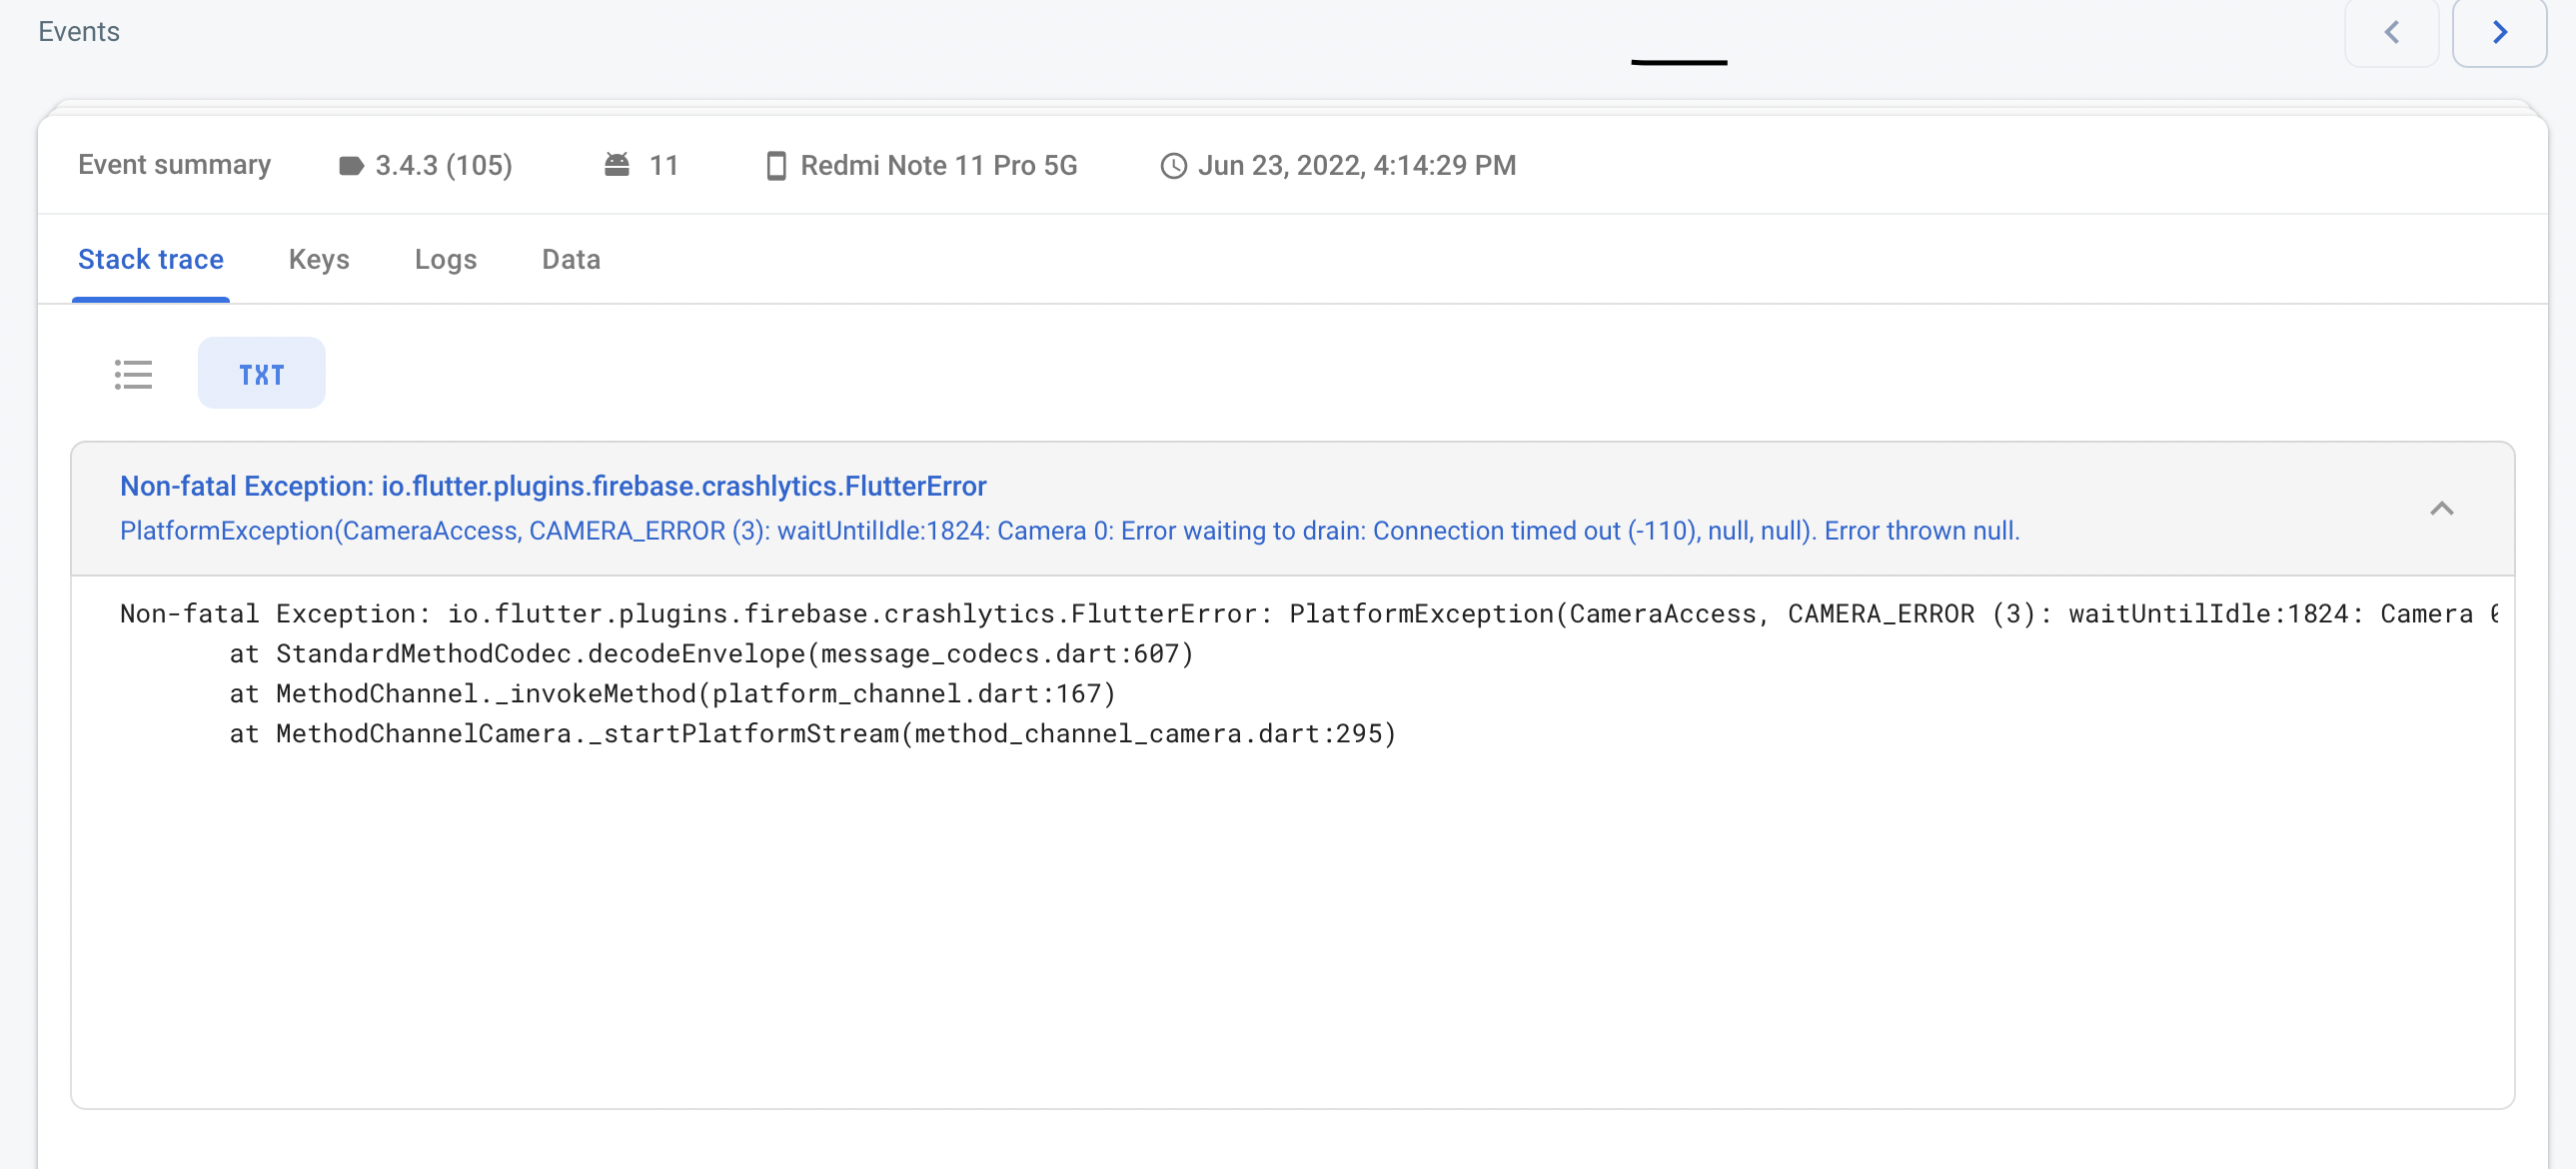The width and height of the screenshot is (2576, 1169).
Task: Click the app version tag icon
Action: [351, 166]
